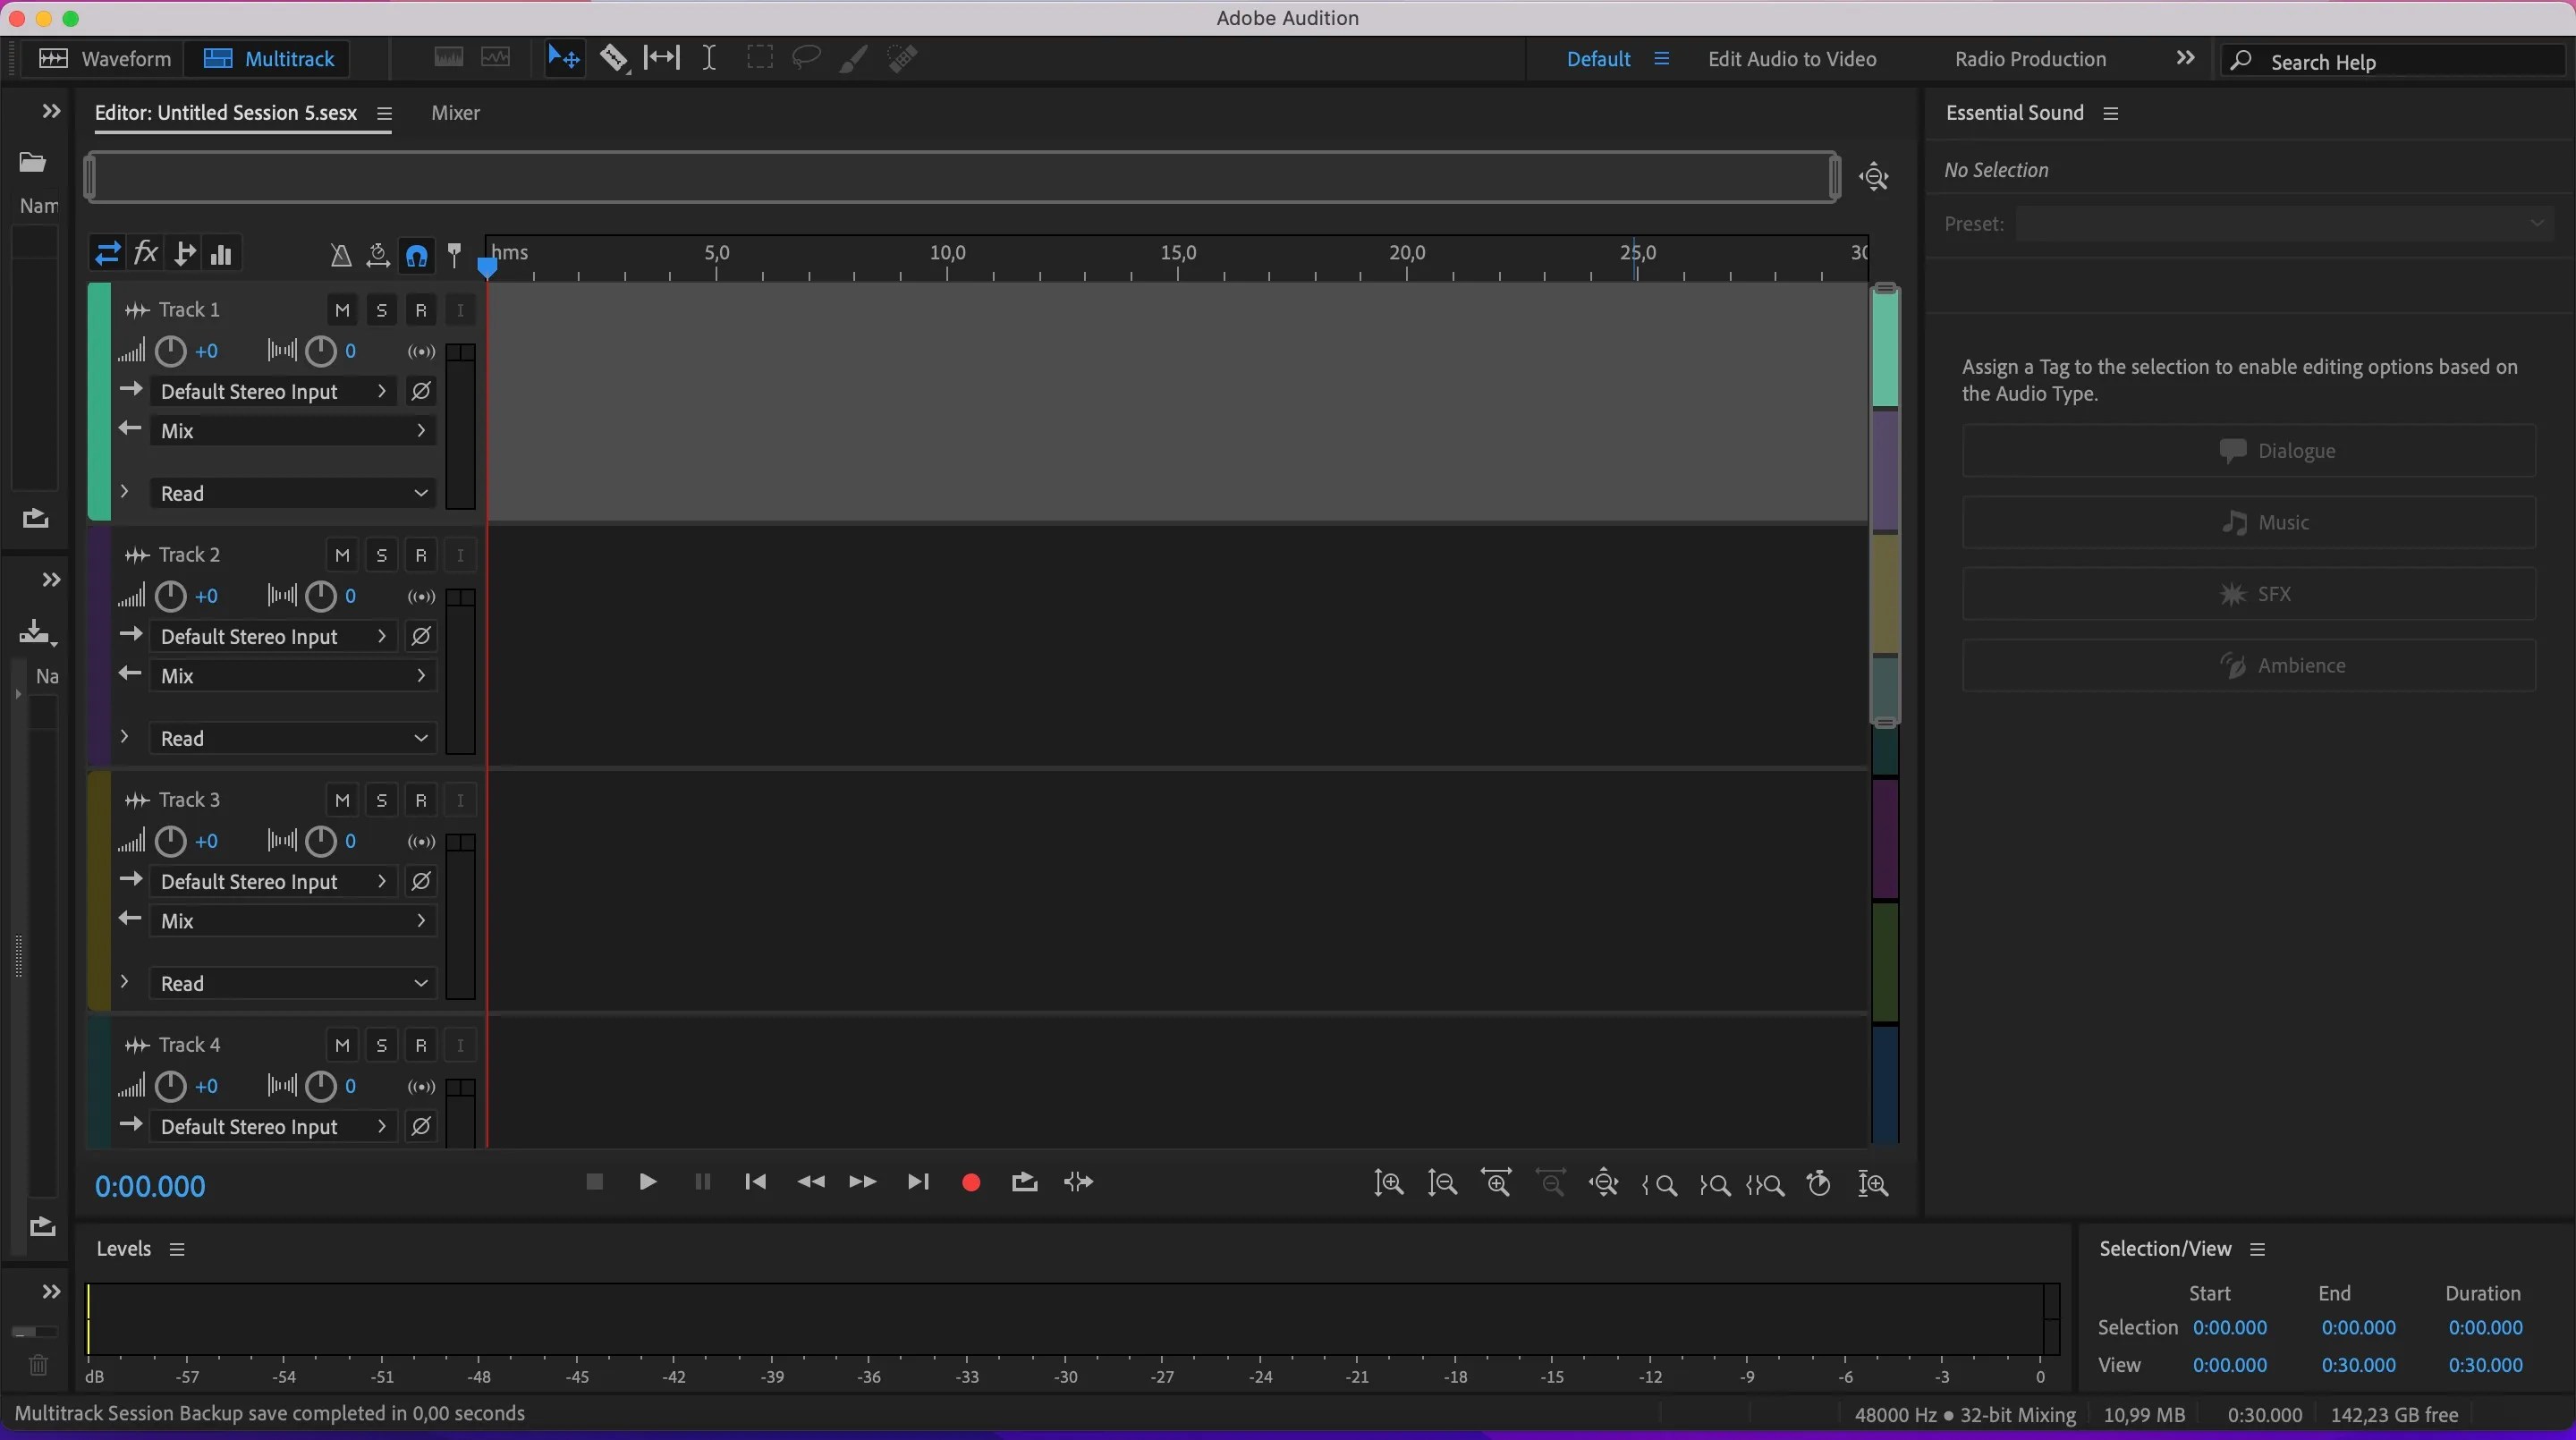Click Edit Audio to Video
Viewport: 2576px width, 1440px height.
point(1791,59)
